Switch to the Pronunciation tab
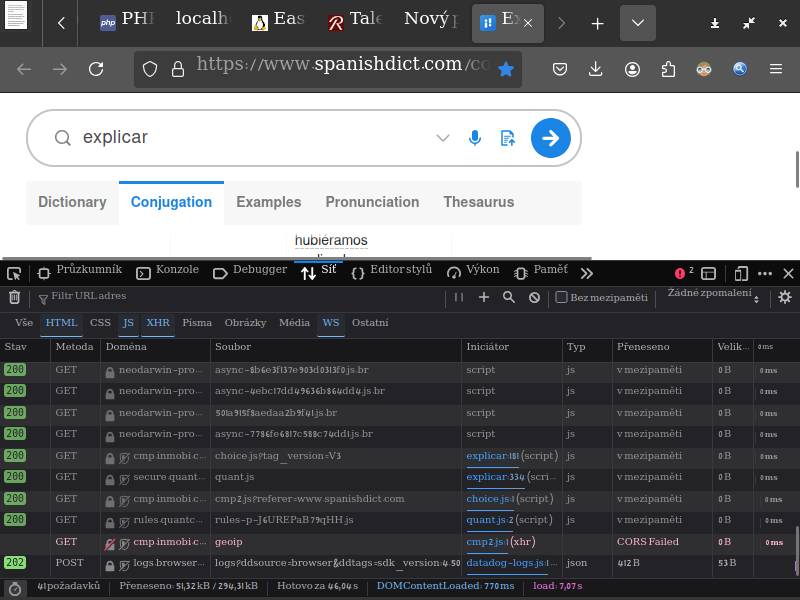The image size is (800, 600). pos(372,203)
